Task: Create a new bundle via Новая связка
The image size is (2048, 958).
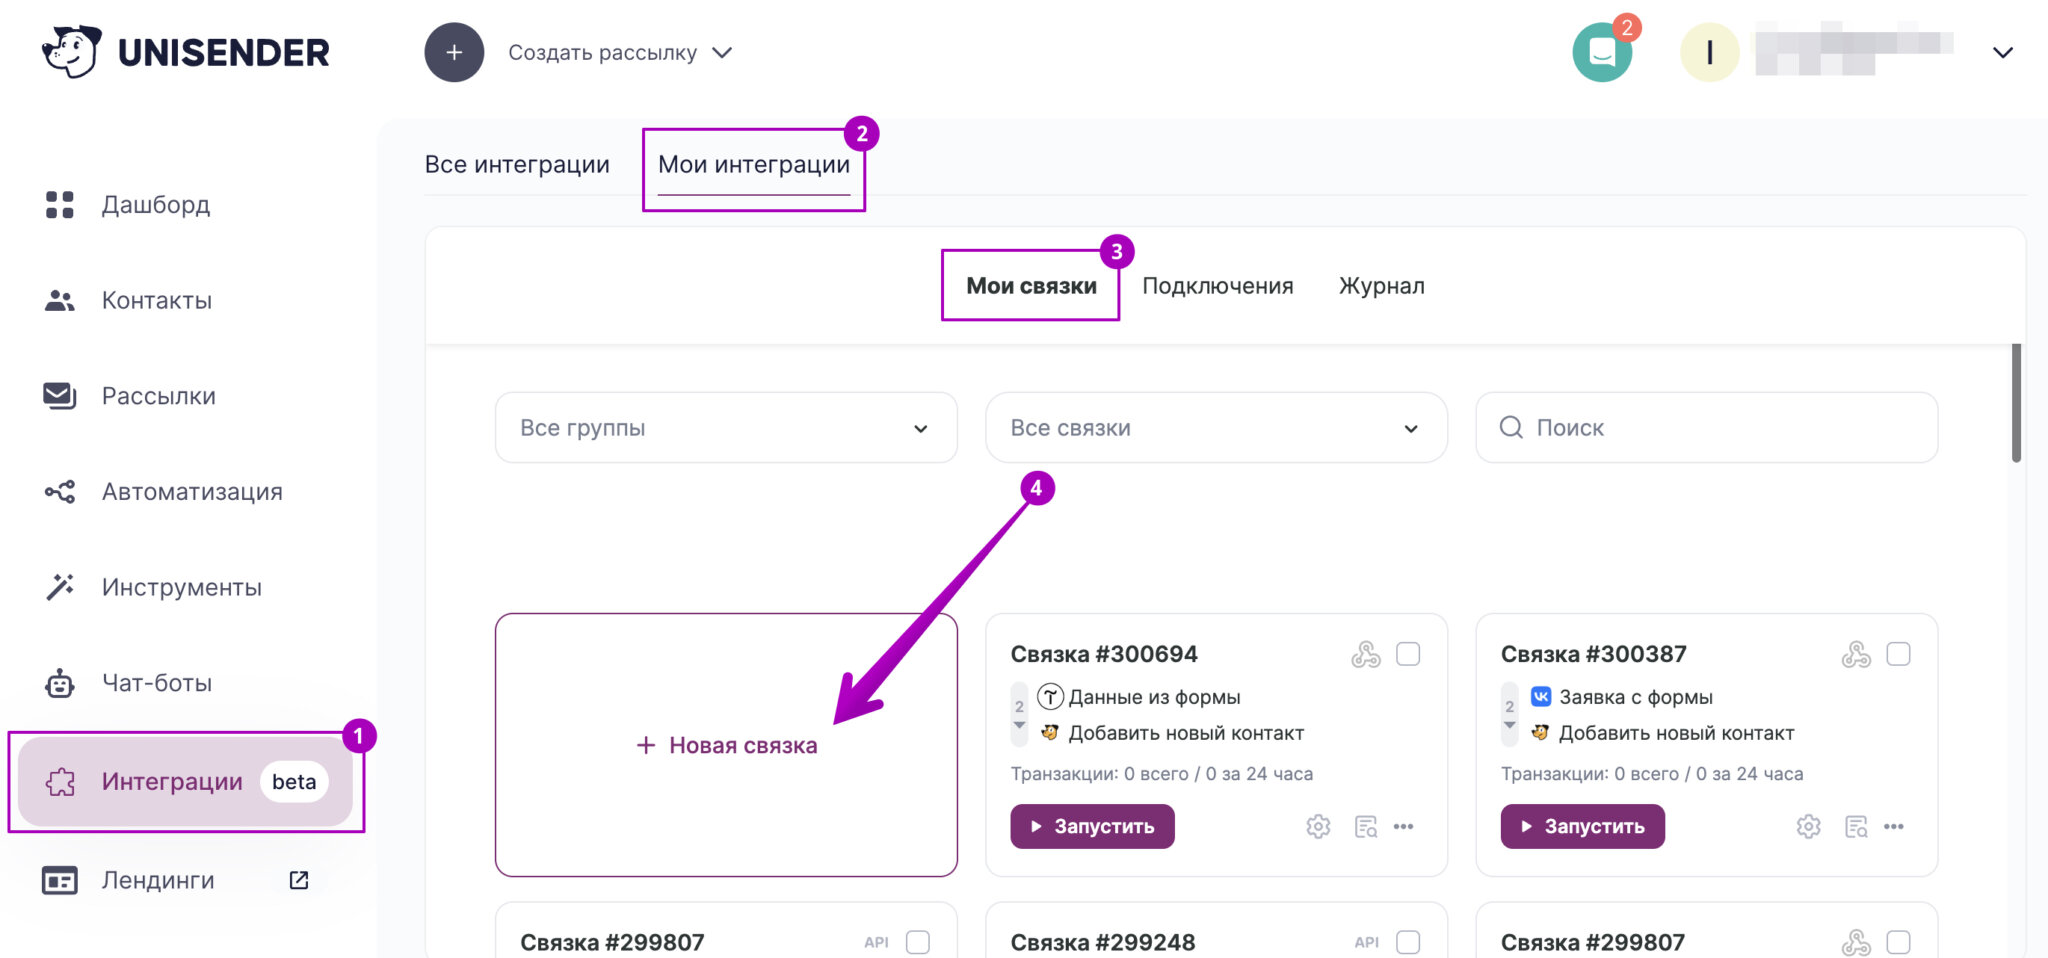Action: click(x=727, y=744)
